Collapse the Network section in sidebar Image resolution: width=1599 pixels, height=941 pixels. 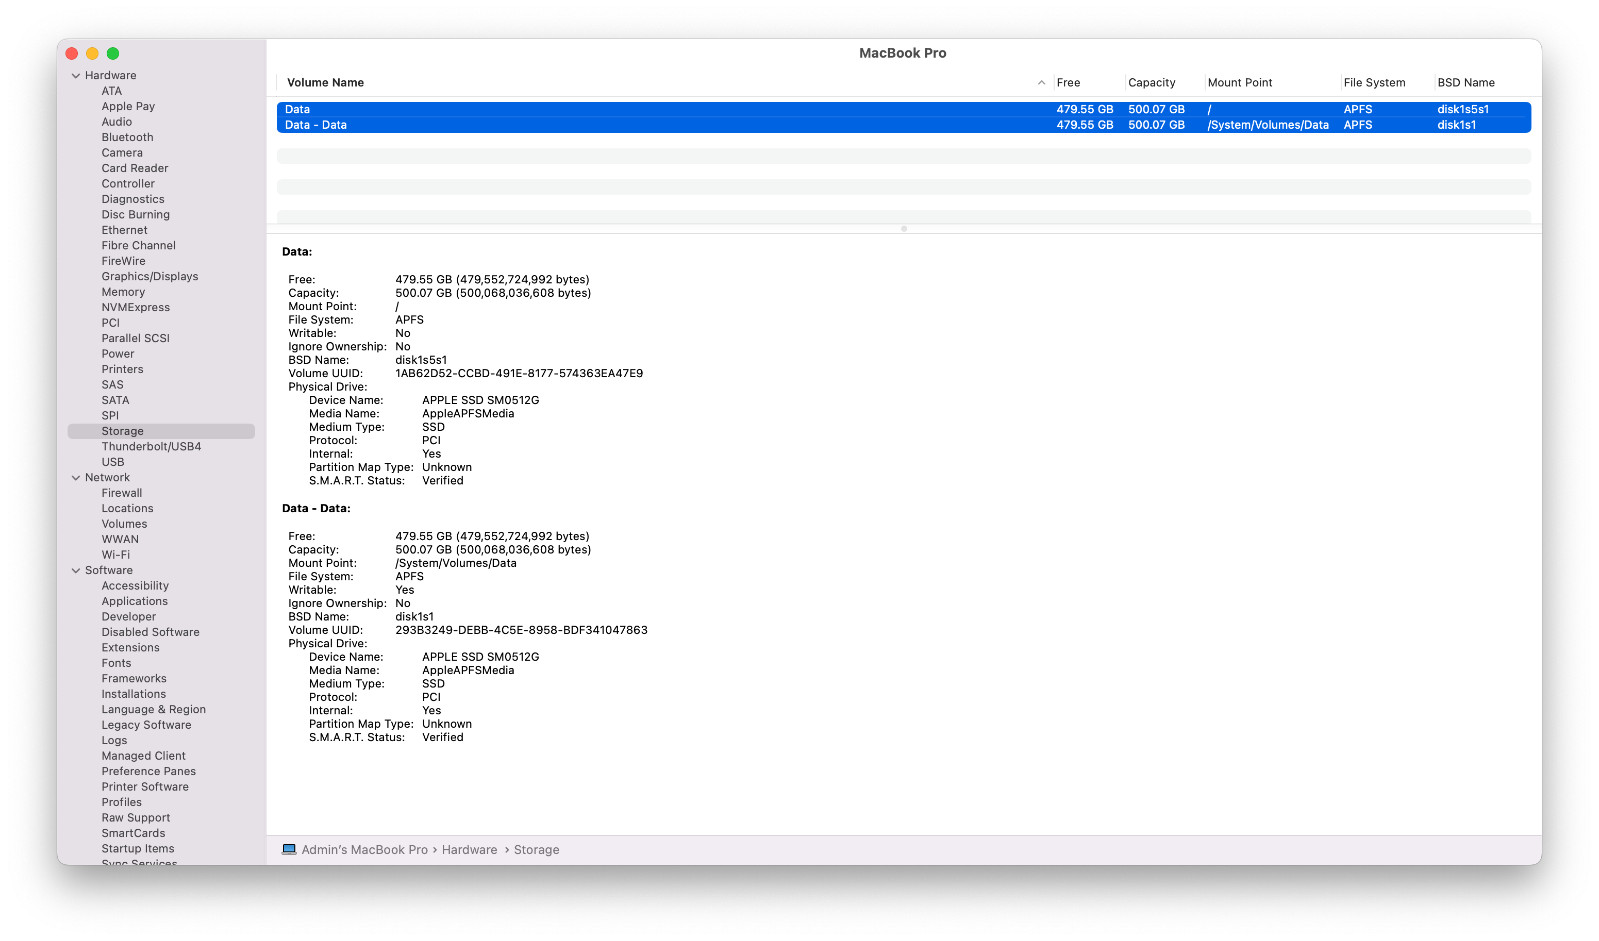[76, 478]
